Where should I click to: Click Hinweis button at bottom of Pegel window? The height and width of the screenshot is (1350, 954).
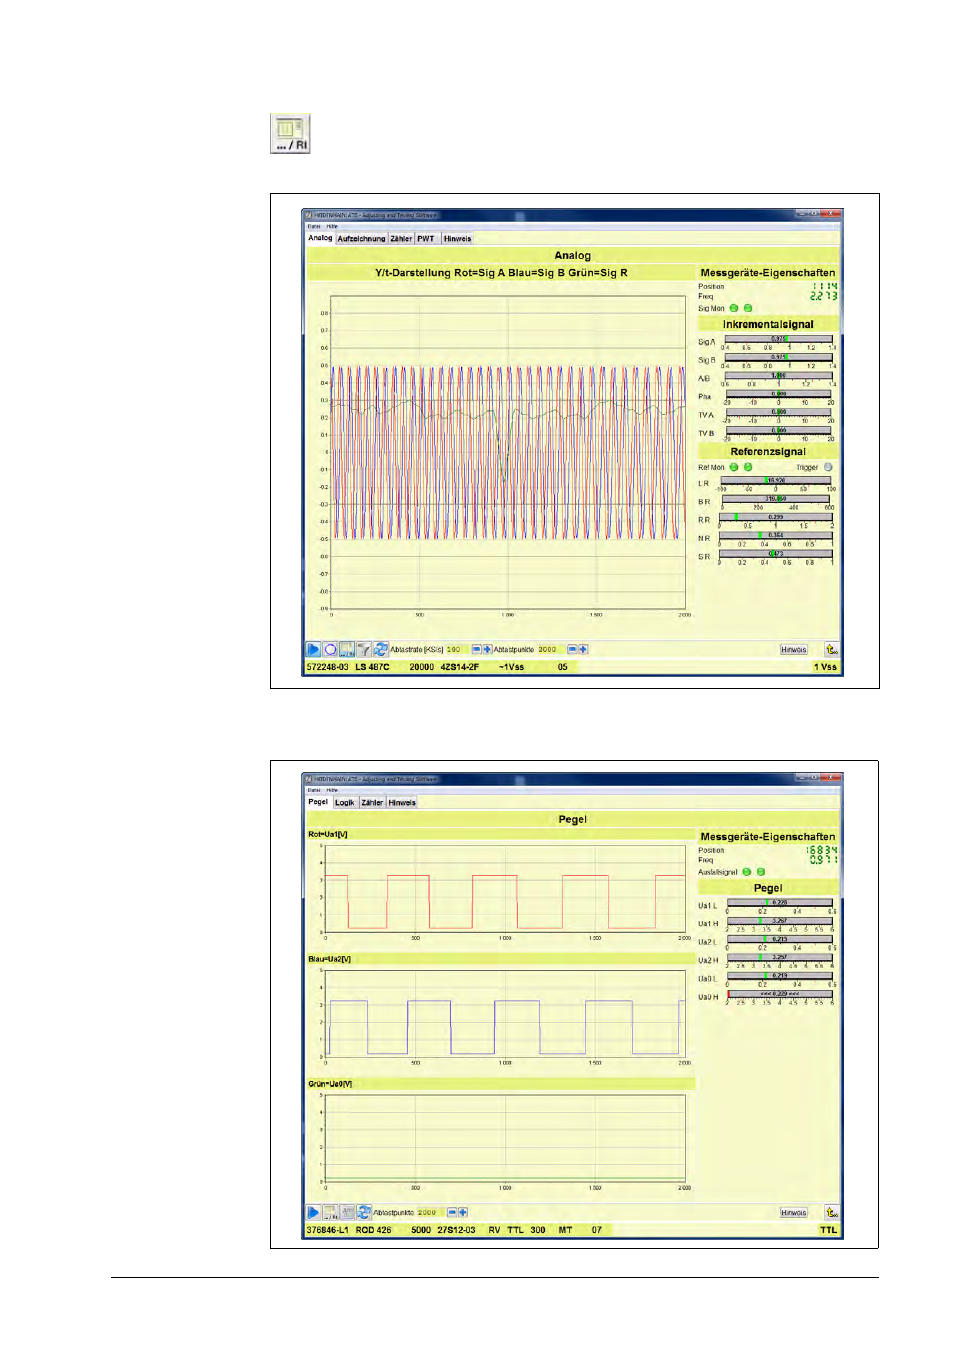pyautogui.click(x=794, y=1213)
